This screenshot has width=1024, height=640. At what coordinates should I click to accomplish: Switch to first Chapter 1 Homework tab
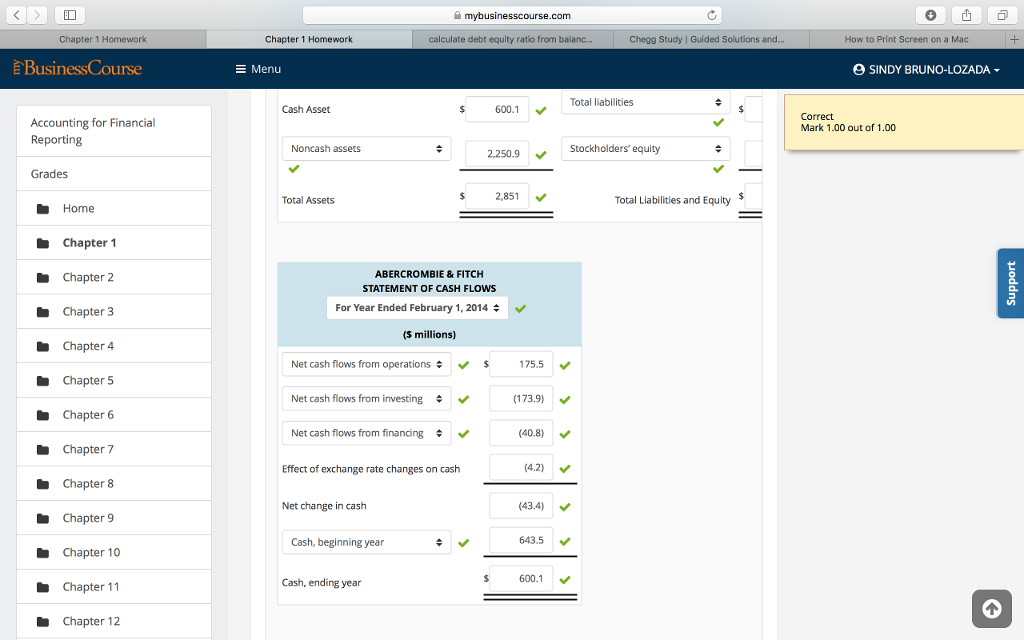(103, 39)
